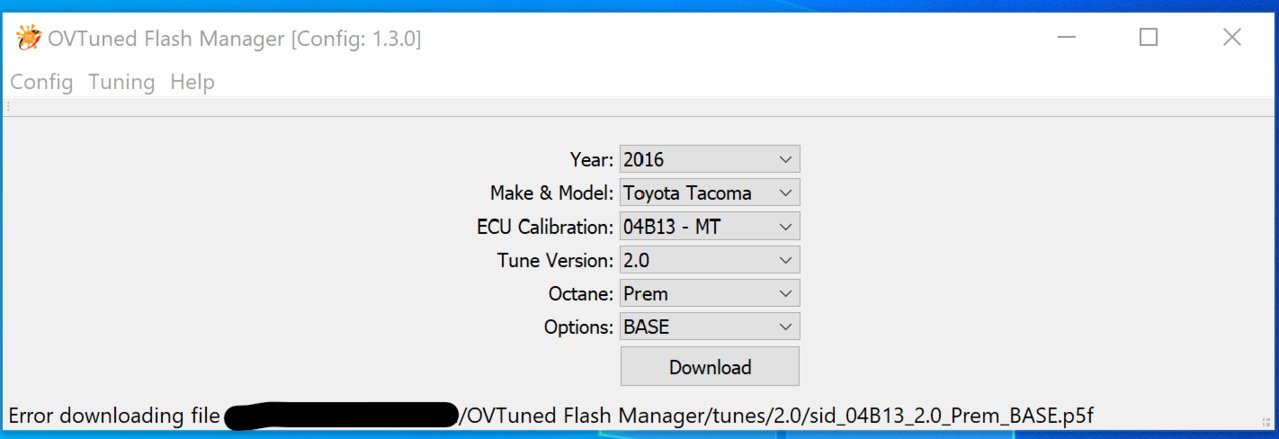Expand the Octane dropdown arrow
Image resolution: width=1279 pixels, height=439 pixels.
pyautogui.click(x=786, y=294)
